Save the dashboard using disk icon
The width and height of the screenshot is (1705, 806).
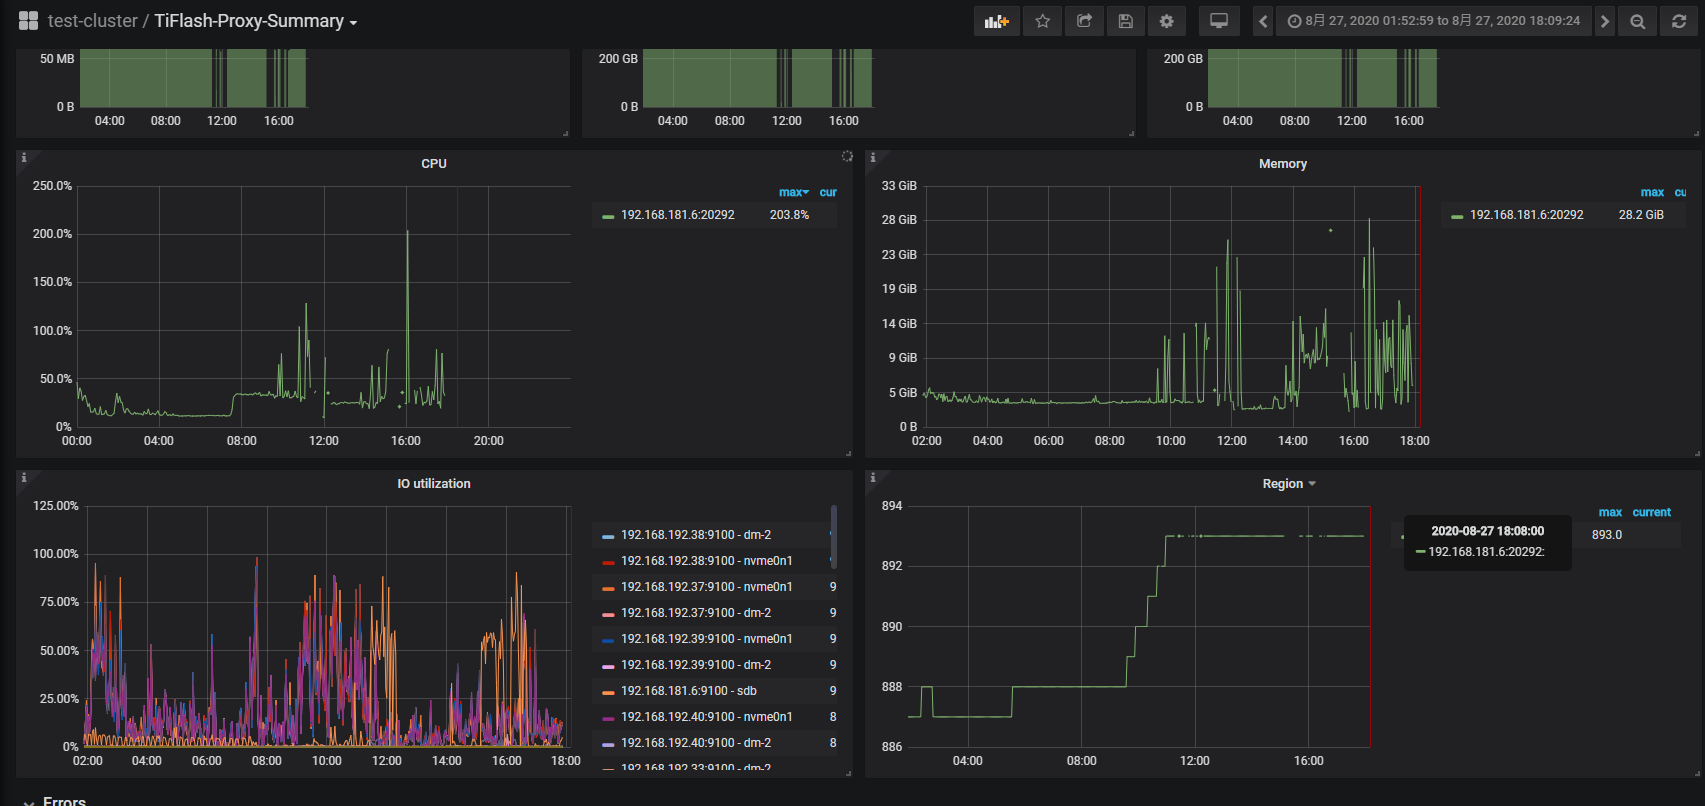click(1125, 21)
